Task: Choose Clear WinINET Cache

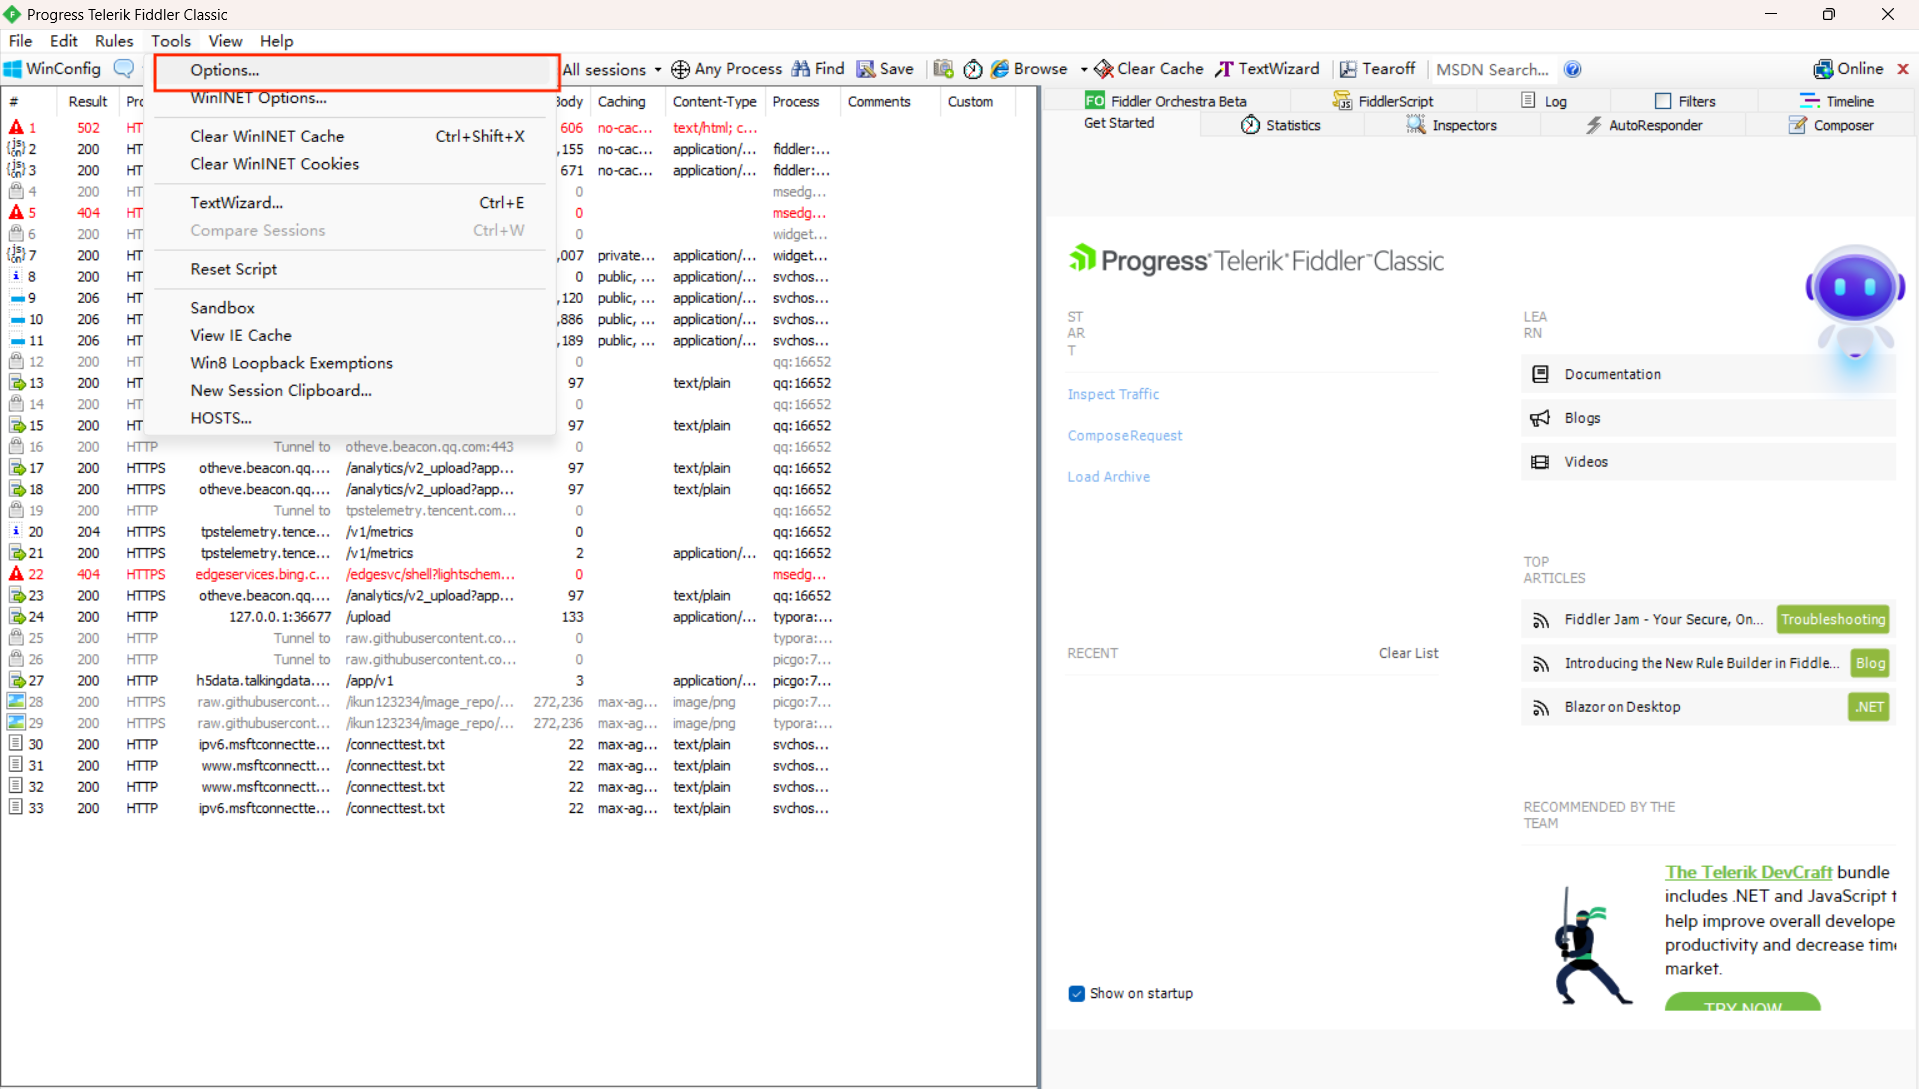Action: coord(350,136)
